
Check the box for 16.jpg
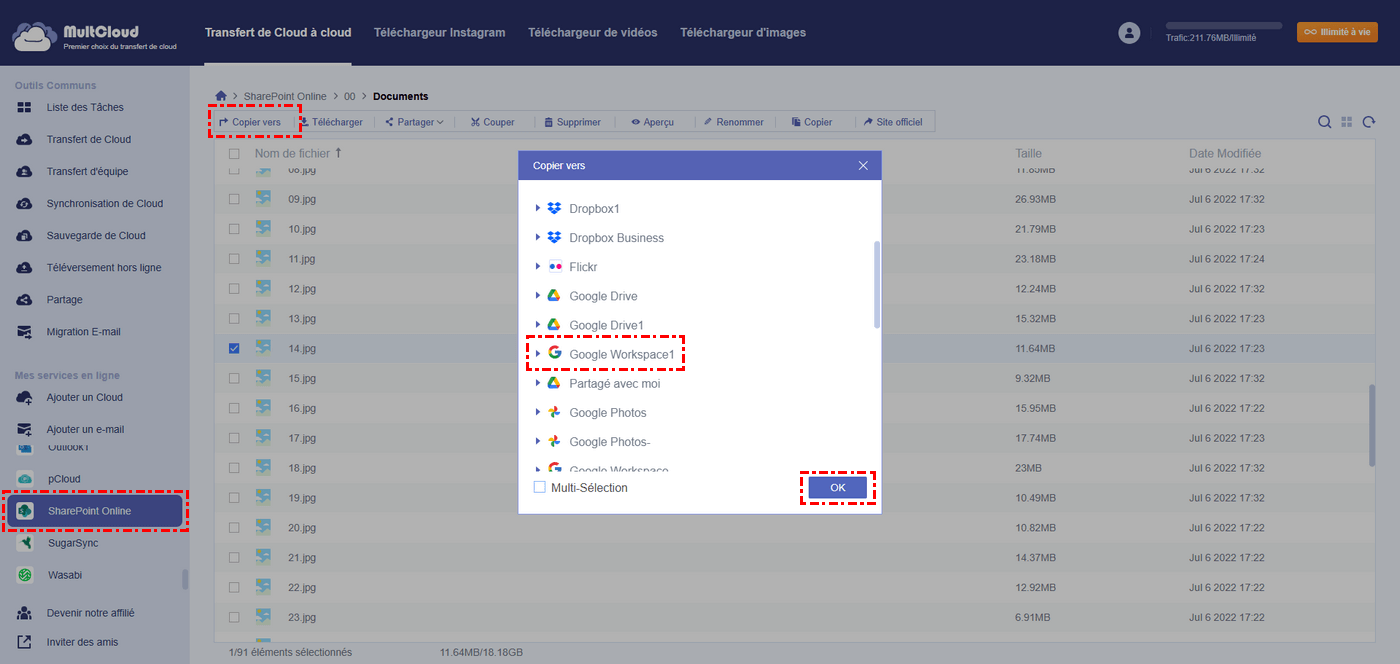(x=234, y=408)
